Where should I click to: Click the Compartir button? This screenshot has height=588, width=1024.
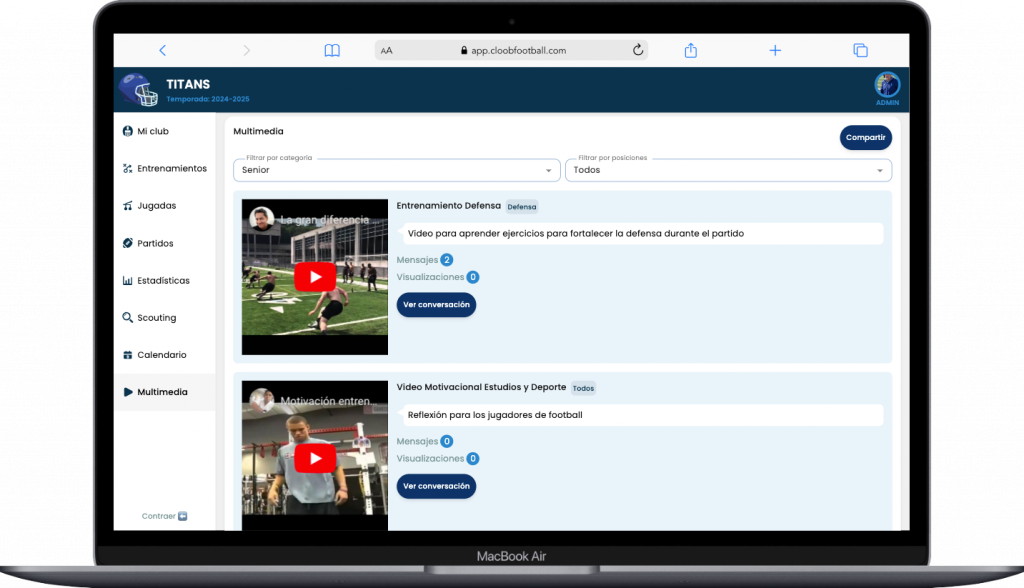[x=865, y=137]
